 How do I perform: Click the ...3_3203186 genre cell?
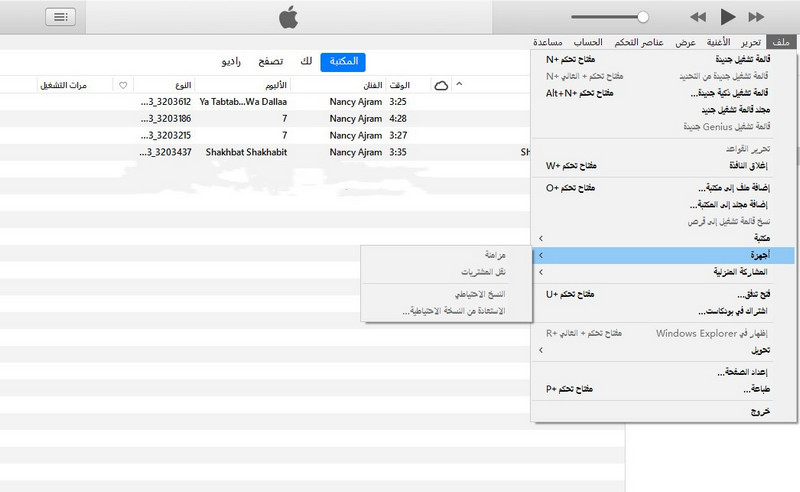tap(166, 118)
